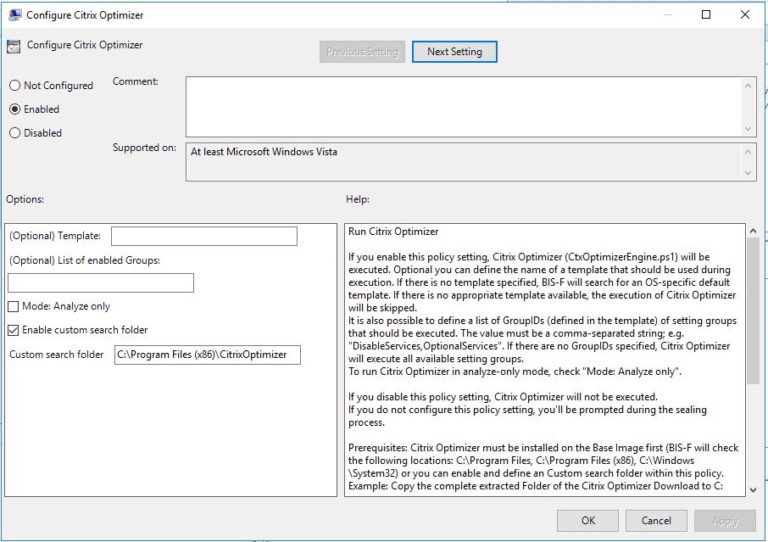Click the Comment box scroll down arrow
Screen dimensions: 768x542
tap(748, 129)
